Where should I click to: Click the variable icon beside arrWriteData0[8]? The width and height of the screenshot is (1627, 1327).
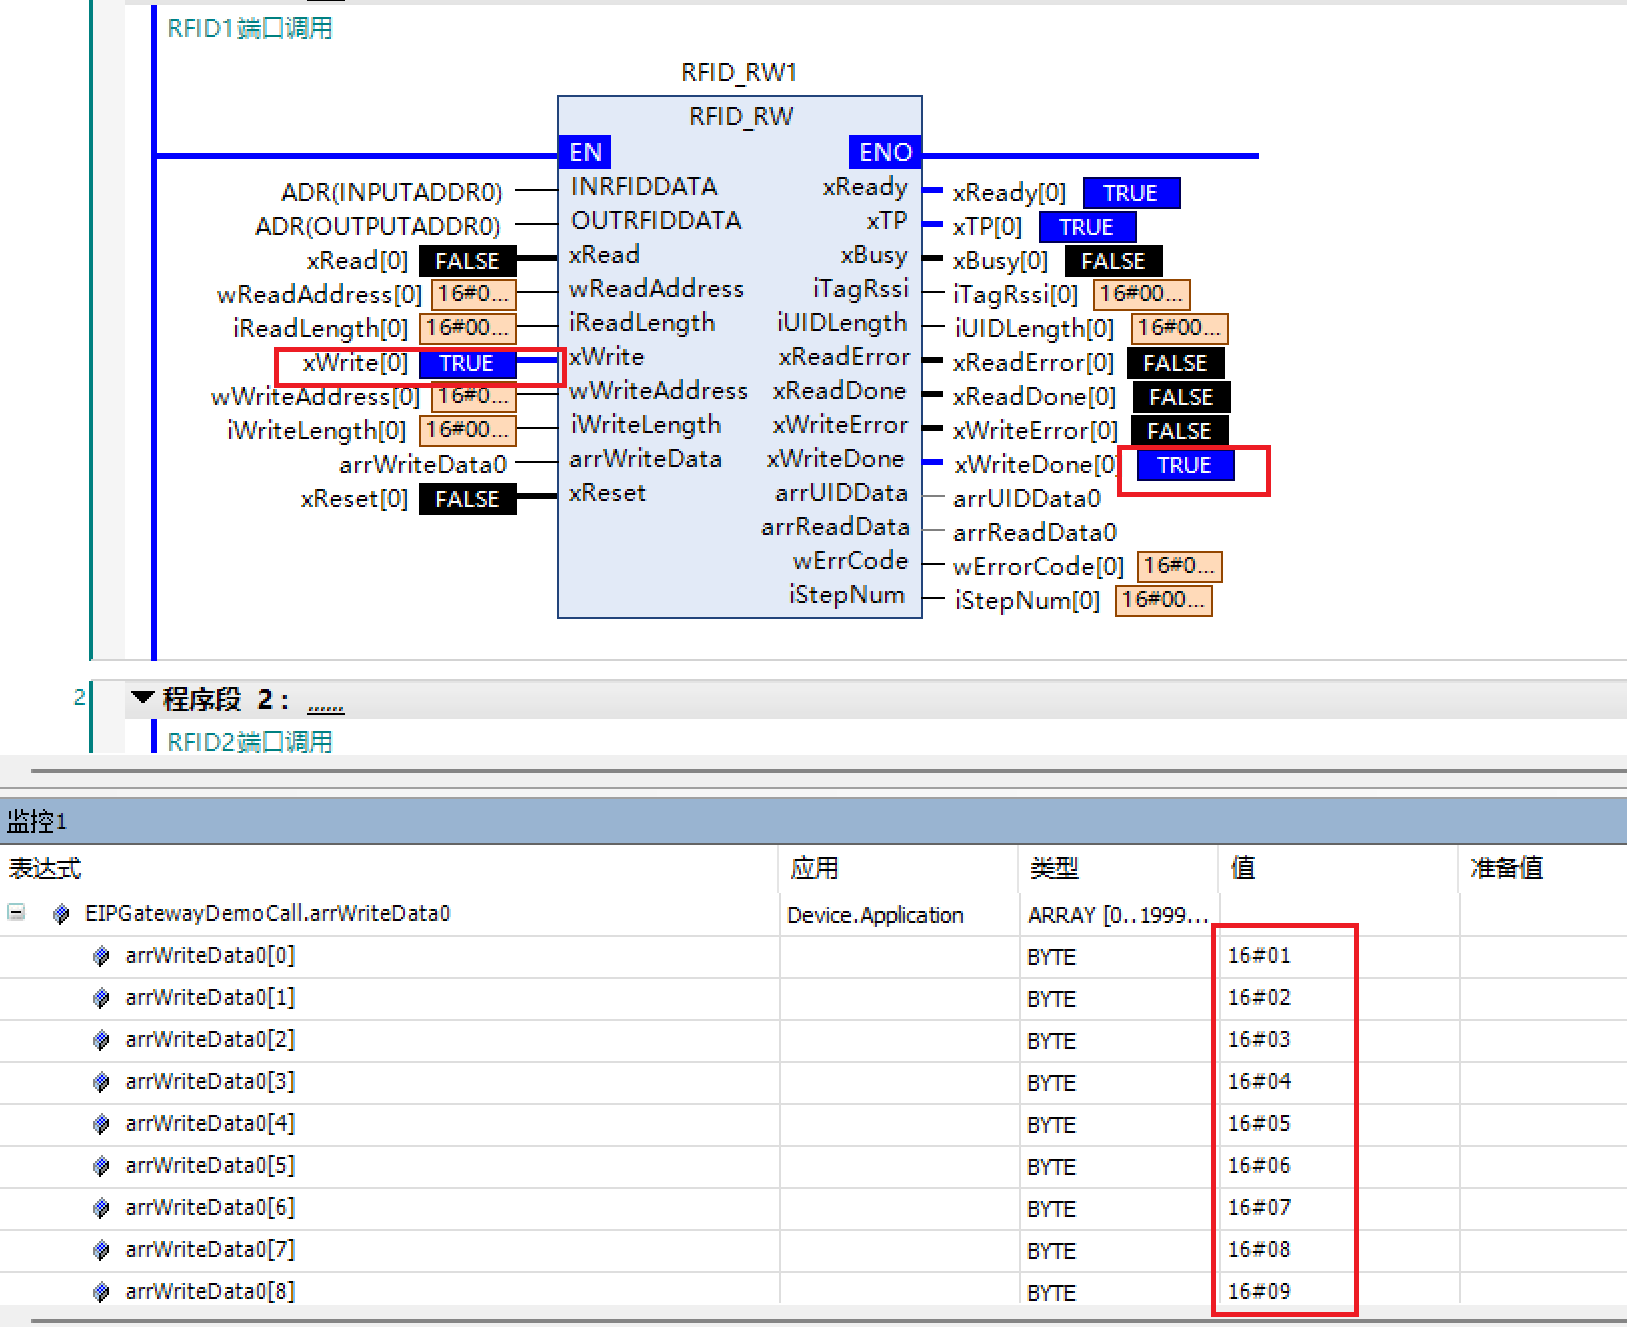click(100, 1292)
